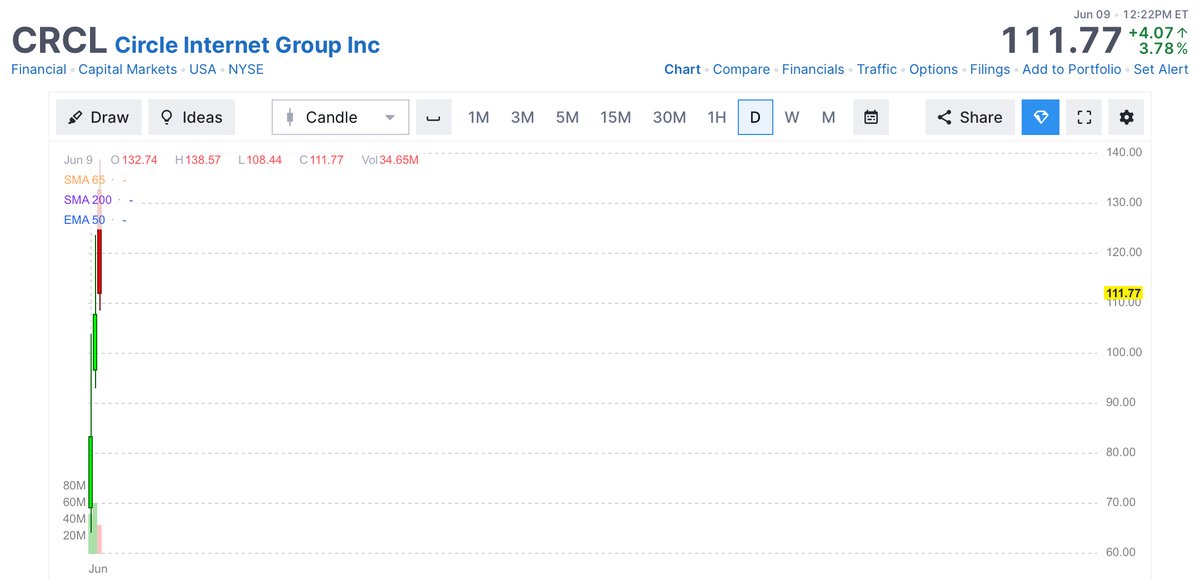The width and height of the screenshot is (1200, 580).
Task: Open the Candle chart type dropdown
Action: 340,117
